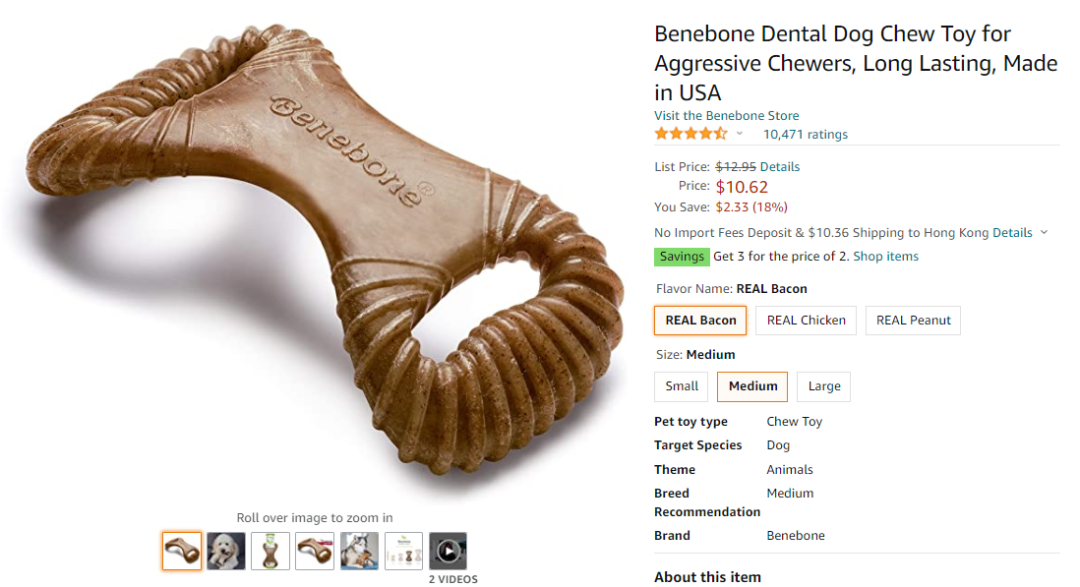Open List Price Details link
The image size is (1080, 587).
(x=780, y=167)
